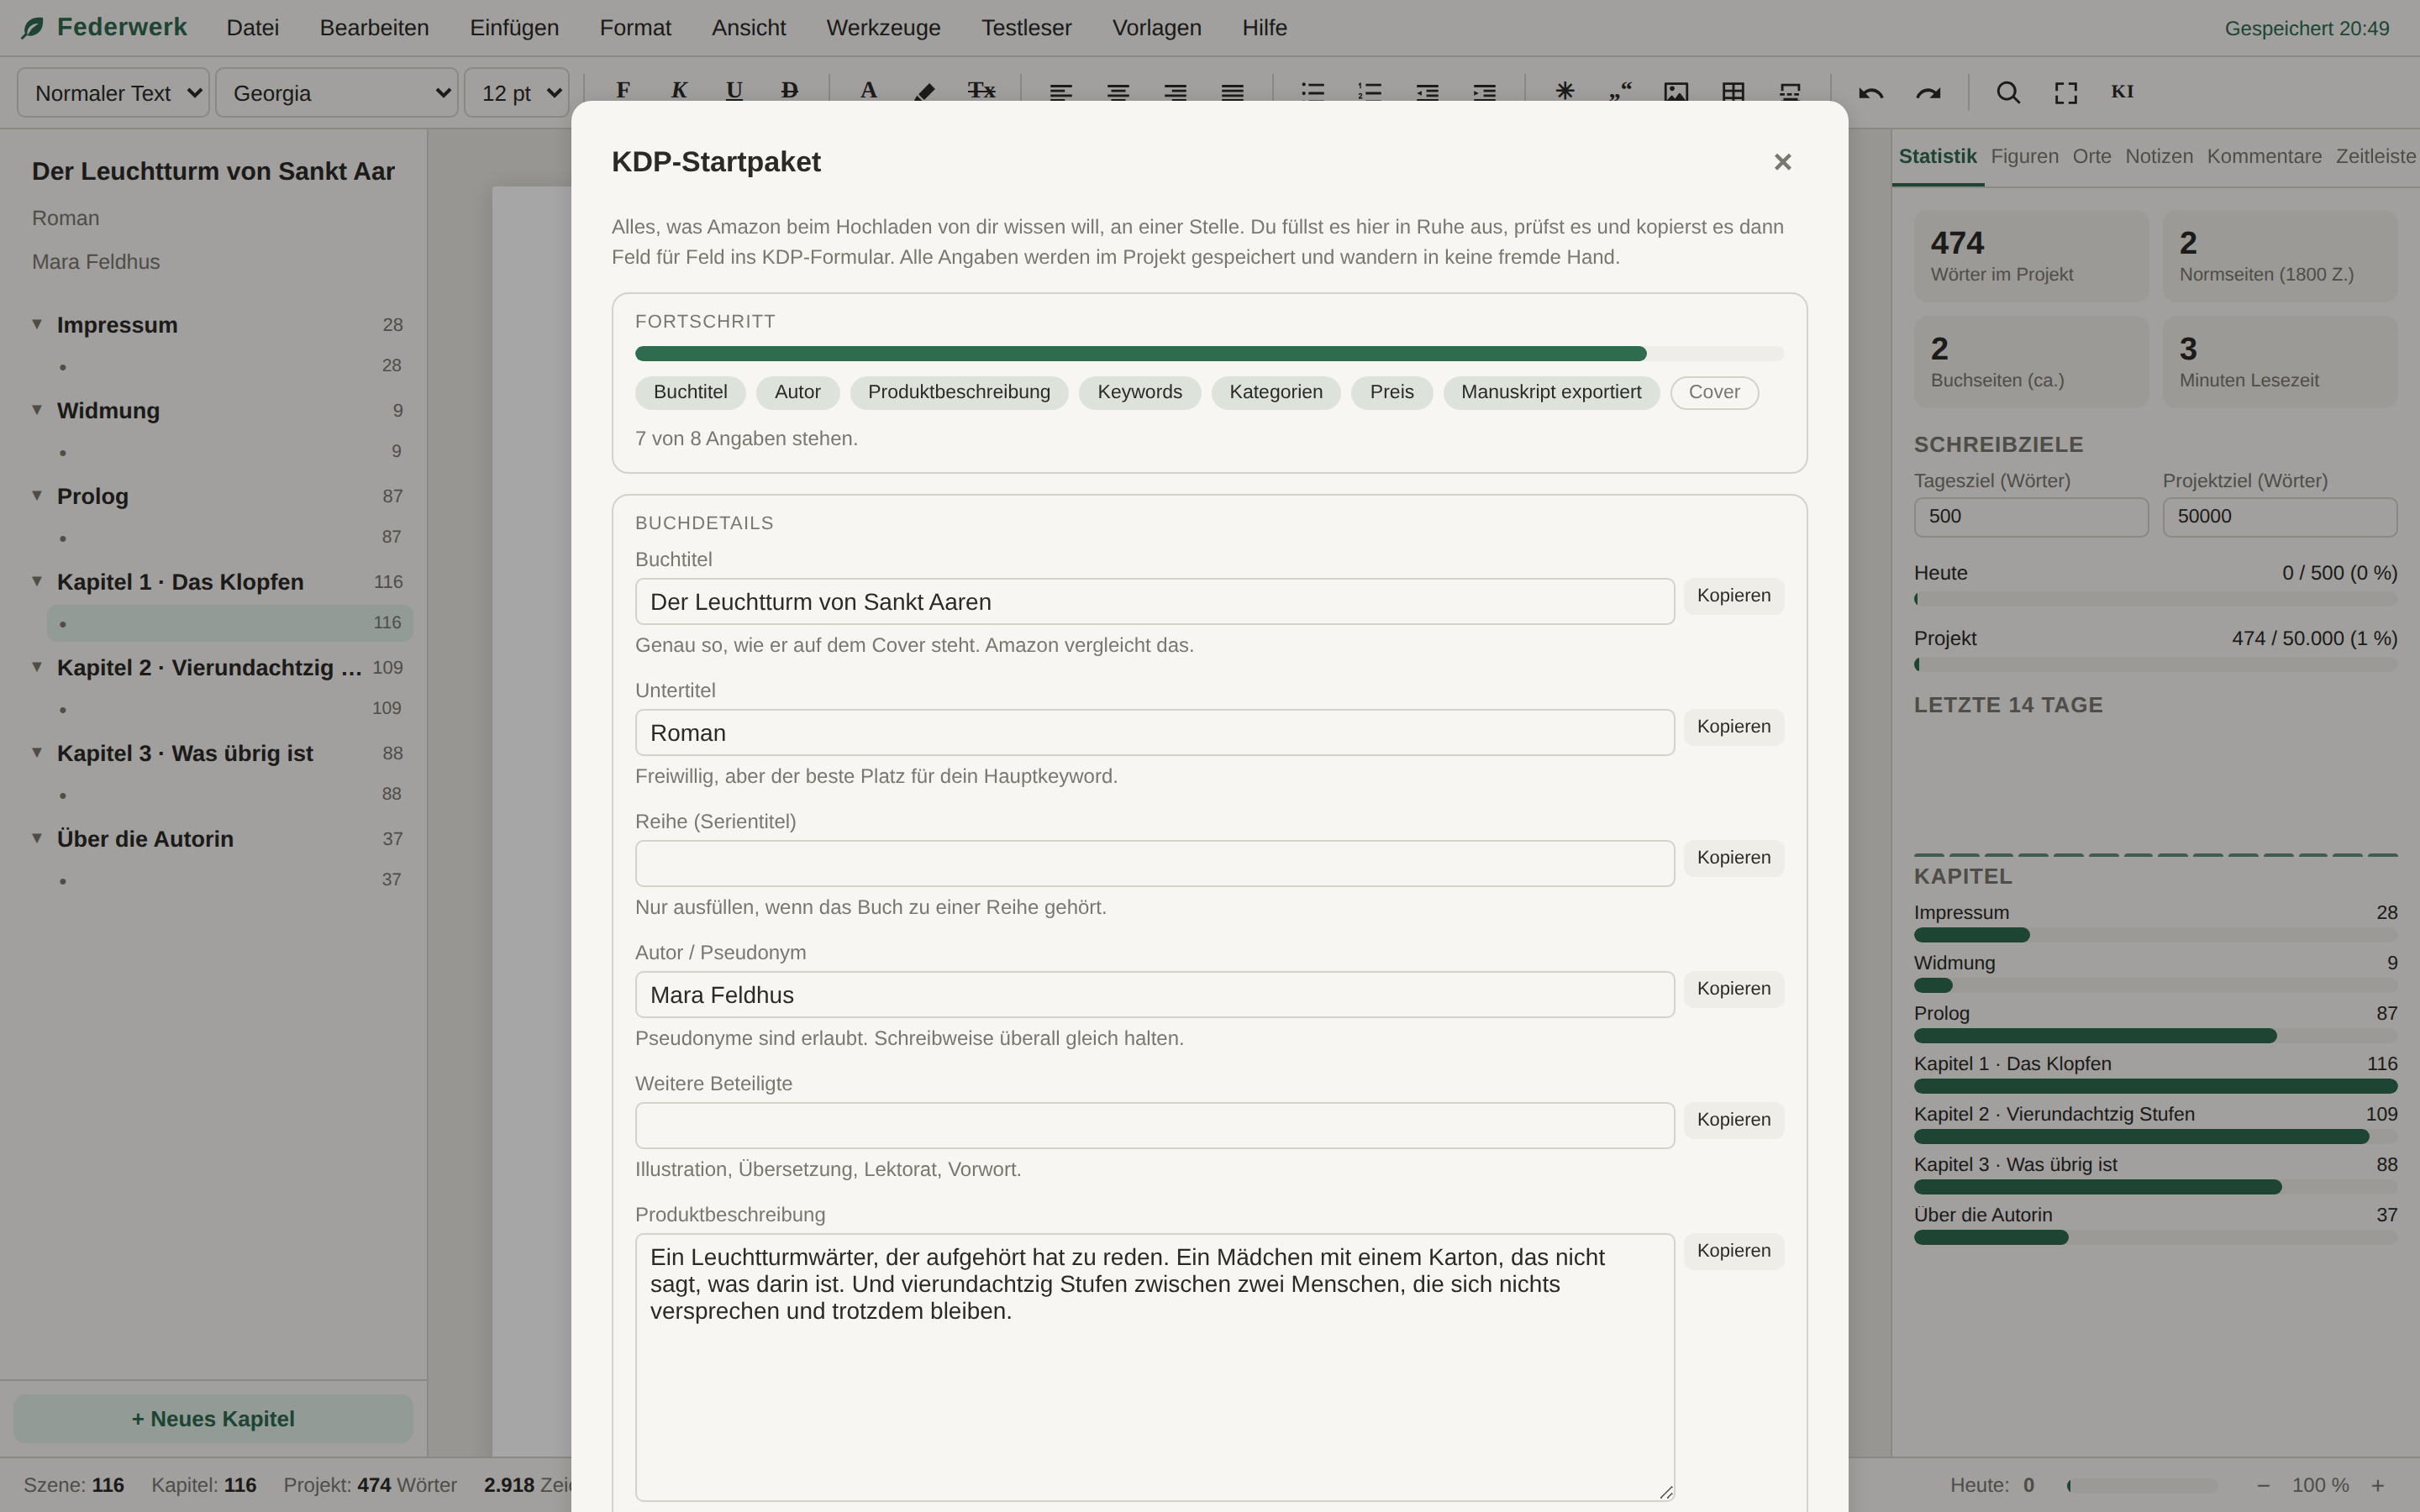
Task: Select the highlighted scene under Kapitel 1
Action: click(x=229, y=622)
